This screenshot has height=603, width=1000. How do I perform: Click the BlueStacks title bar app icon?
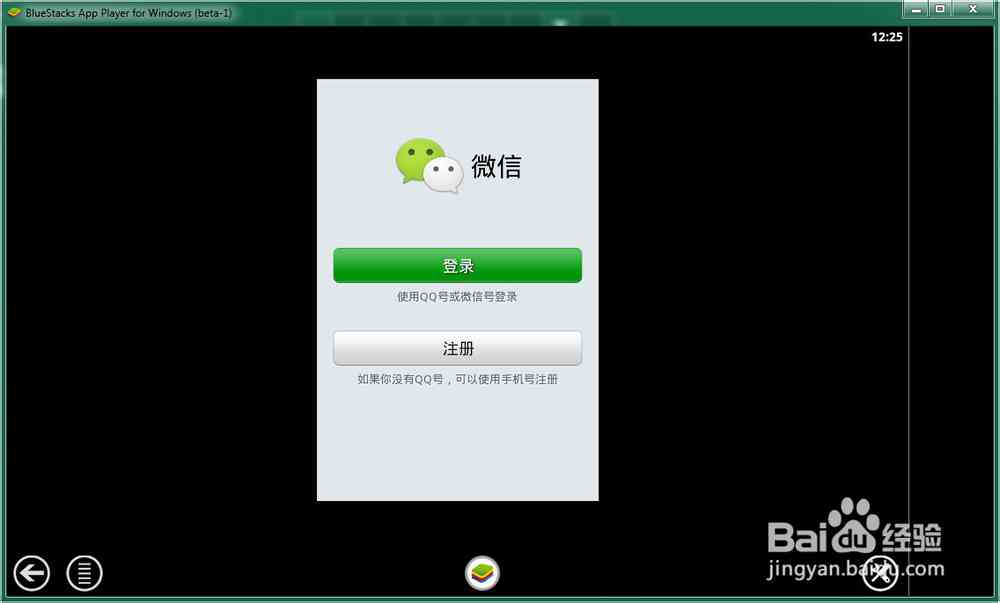pos(14,12)
